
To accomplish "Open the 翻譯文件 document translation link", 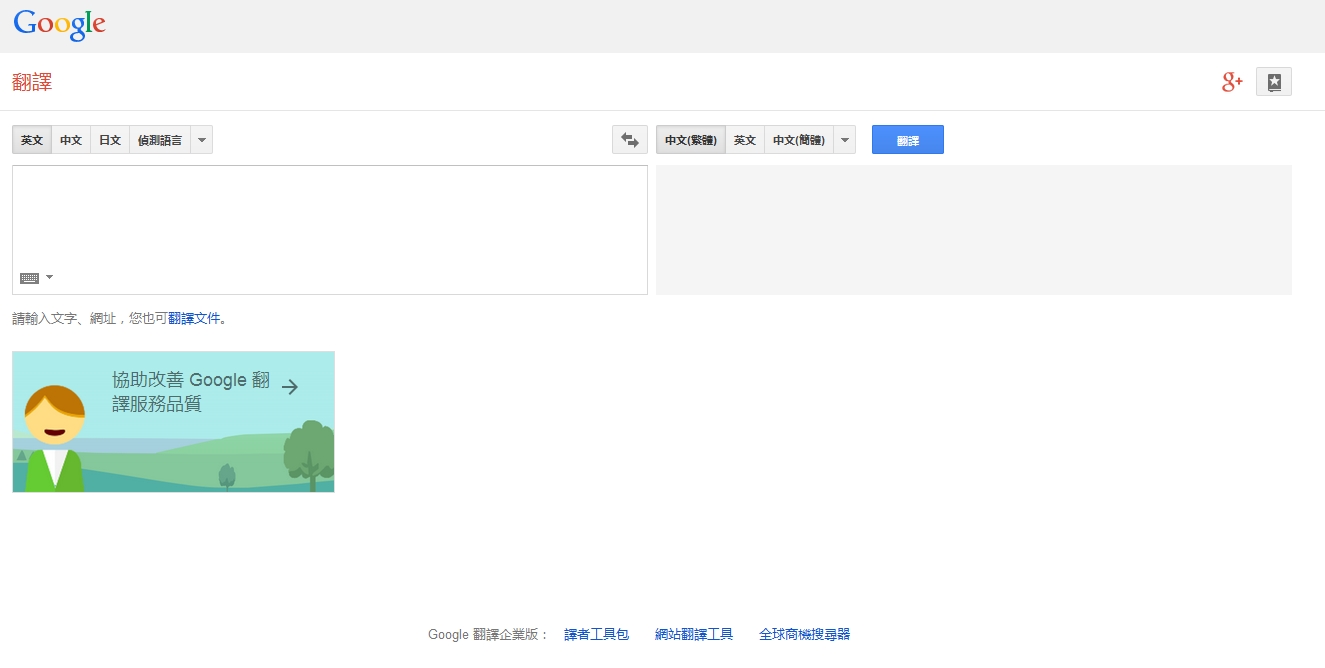I will [194, 319].
